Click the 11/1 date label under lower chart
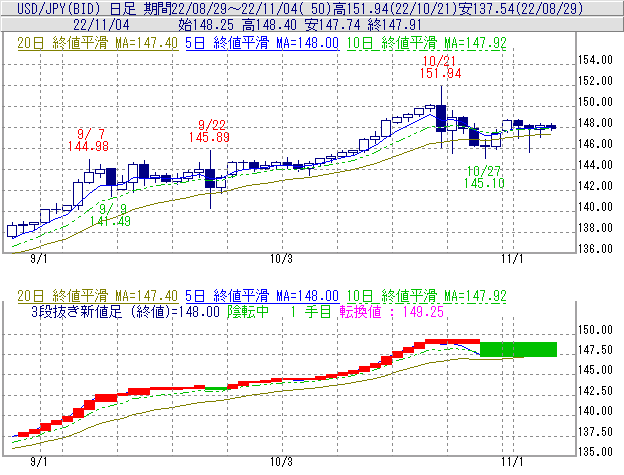 (x=512, y=462)
